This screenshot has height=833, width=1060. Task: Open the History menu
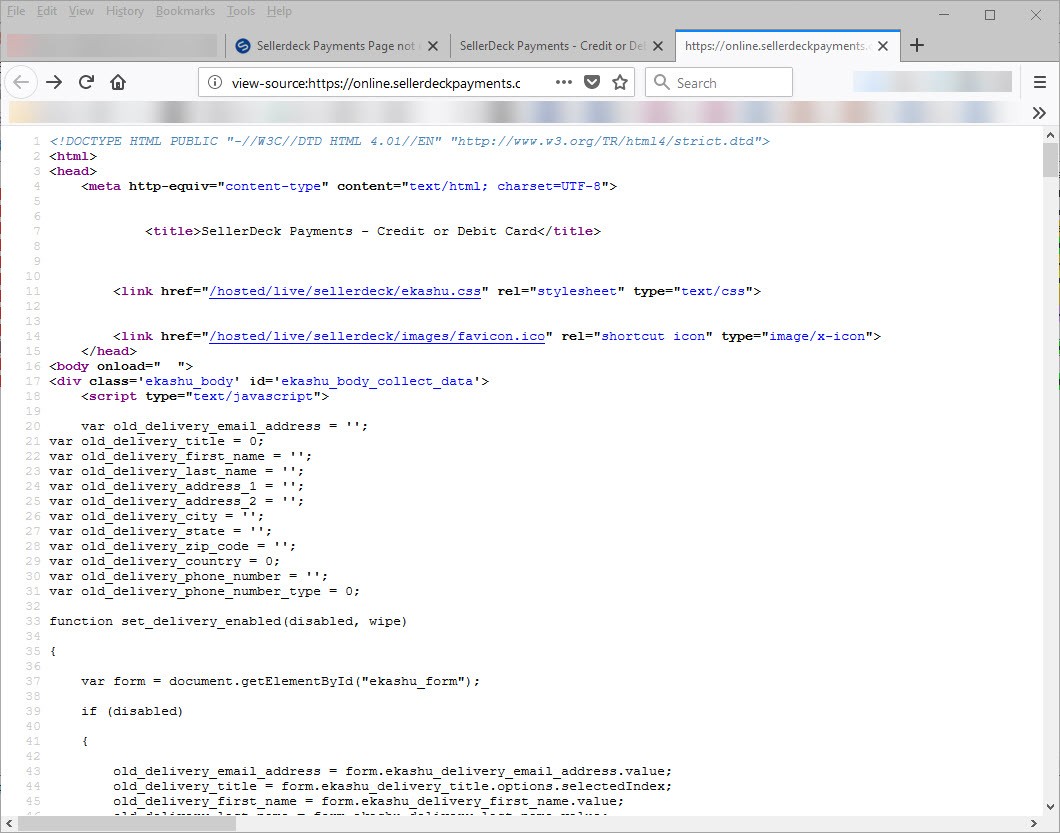pos(125,11)
